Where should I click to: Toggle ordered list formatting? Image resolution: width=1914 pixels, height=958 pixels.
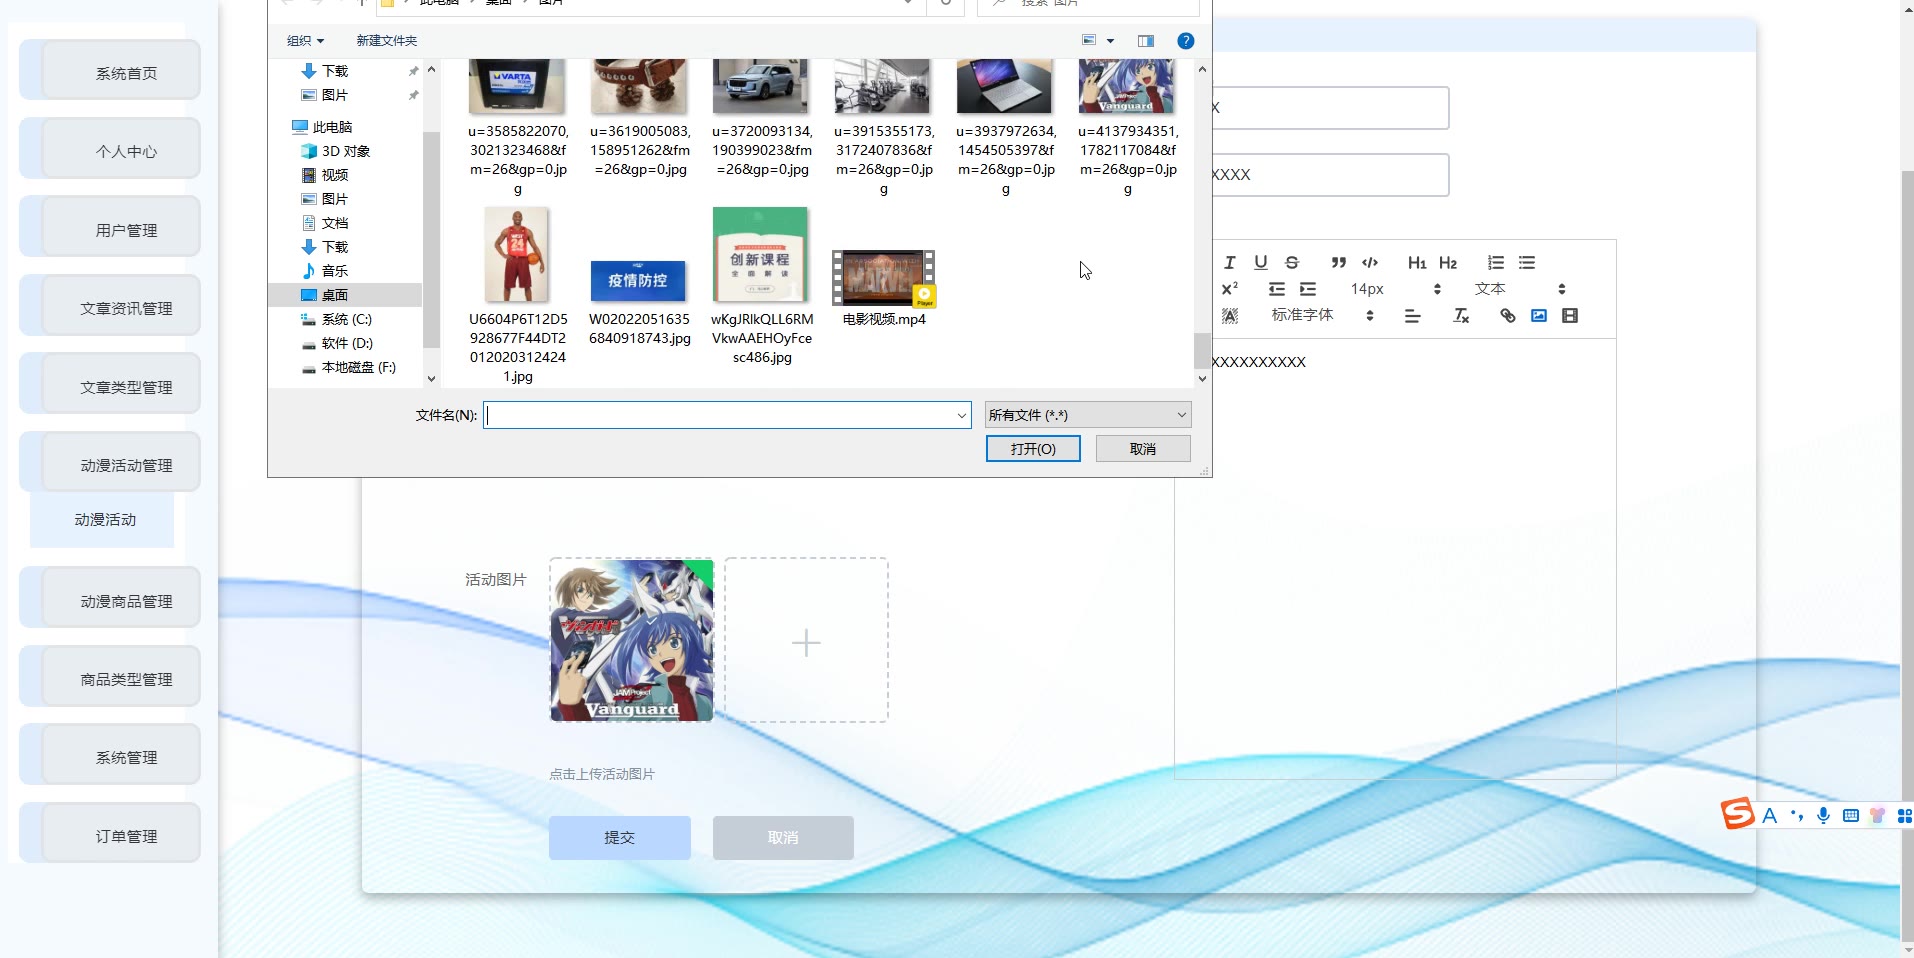coord(1496,263)
